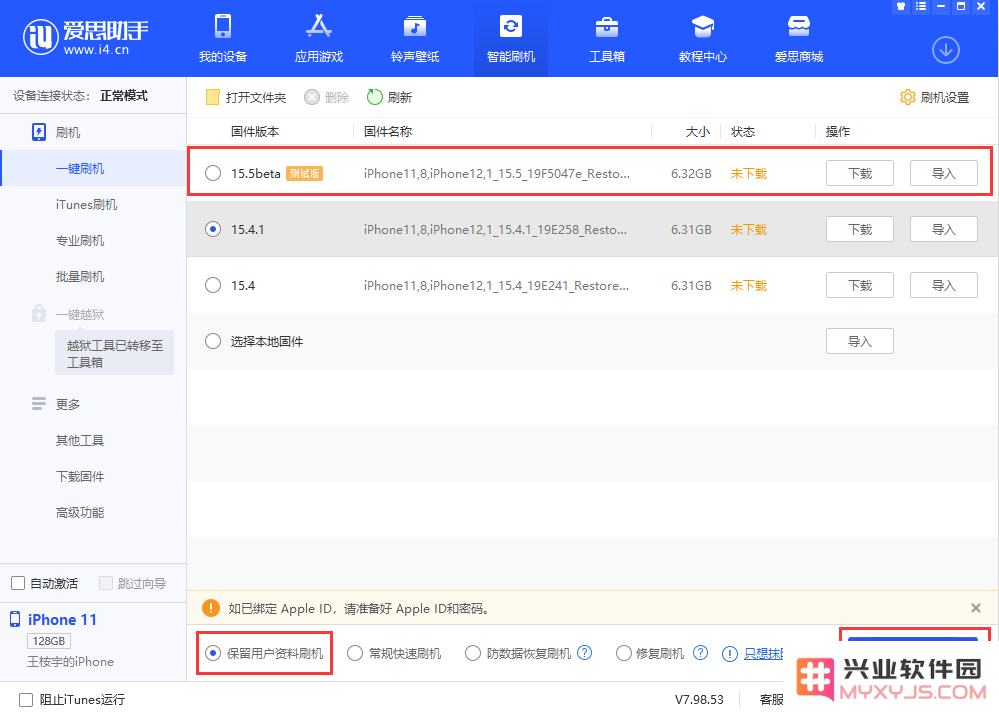Import firmware for 15.4 row
999x716 pixels.
[944, 285]
